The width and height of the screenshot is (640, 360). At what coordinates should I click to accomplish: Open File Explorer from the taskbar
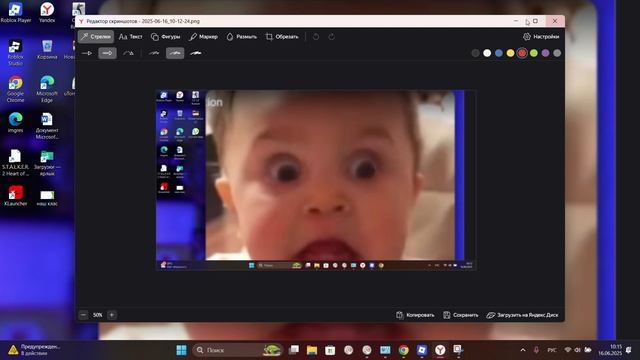tap(312, 350)
